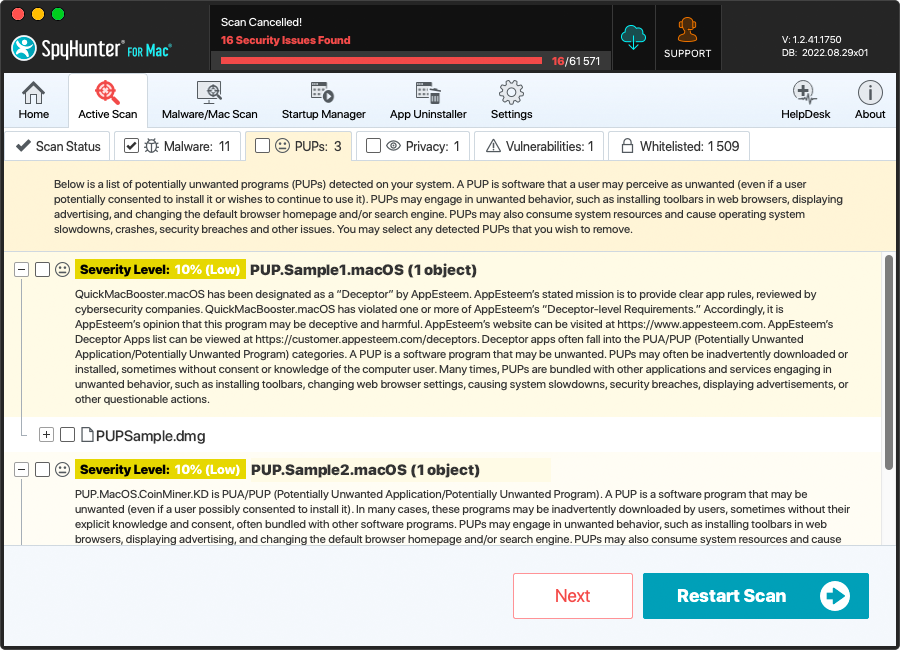Viewport: 900px width, 650px height.
Task: Click the Next button
Action: pyautogui.click(x=572, y=596)
